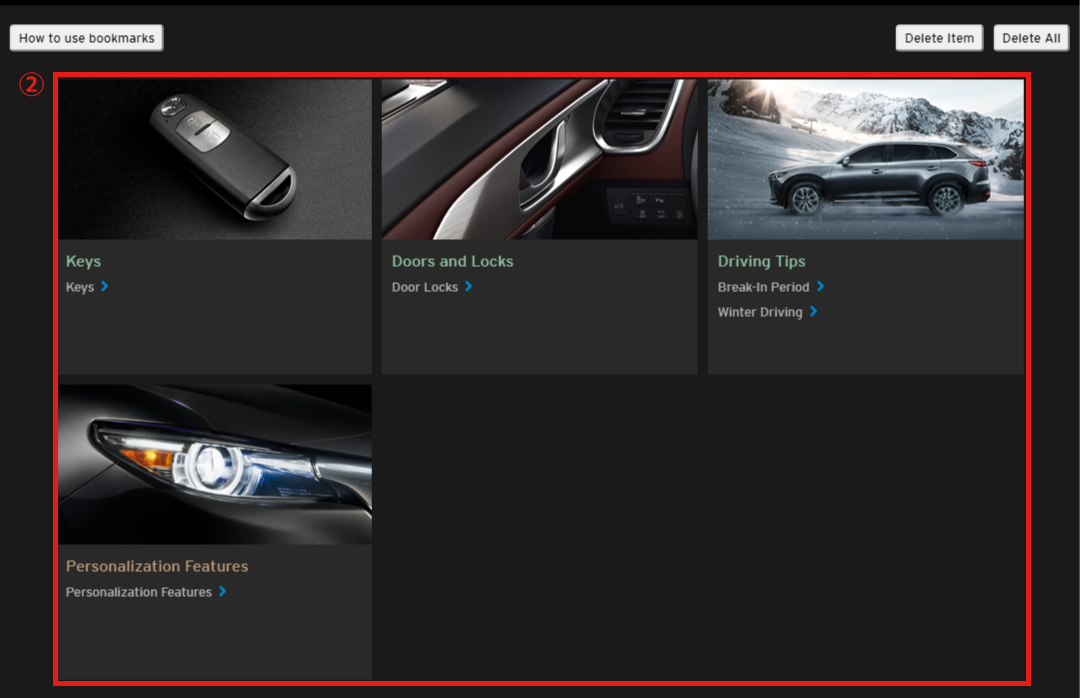
Task: Open the Break-In Period bookmark link
Action: click(x=763, y=287)
